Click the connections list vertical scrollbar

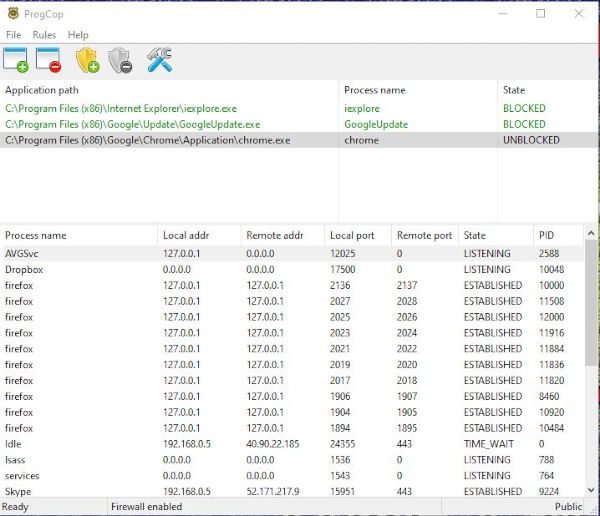[592, 320]
